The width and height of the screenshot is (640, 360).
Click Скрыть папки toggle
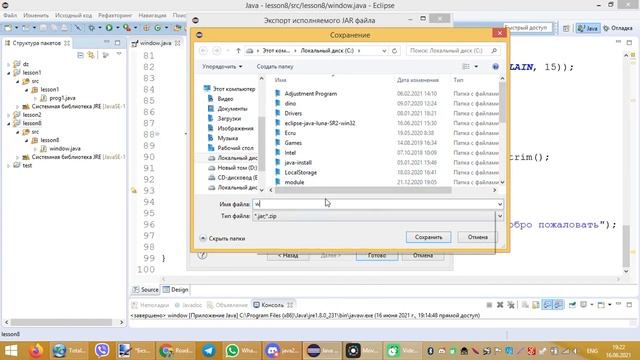(x=222, y=238)
